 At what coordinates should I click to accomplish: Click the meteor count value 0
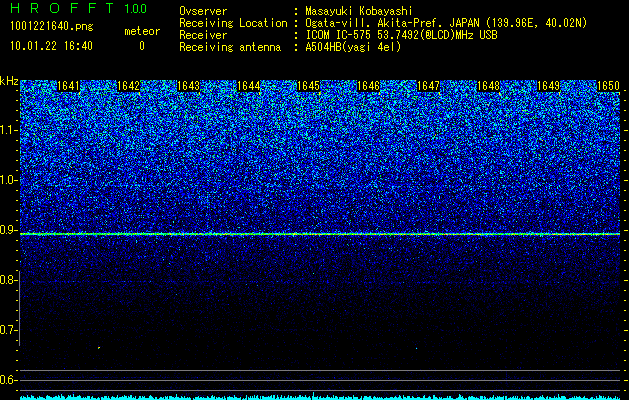tap(142, 46)
